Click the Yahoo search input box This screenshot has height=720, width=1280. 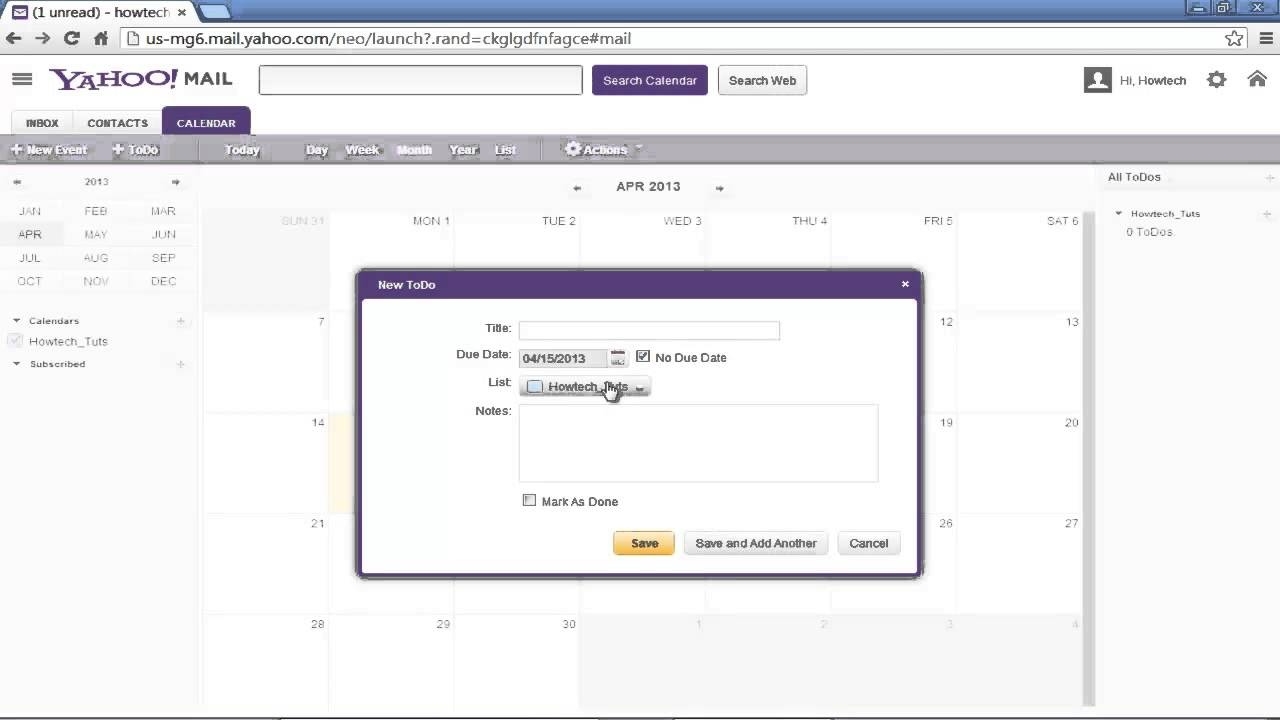pos(420,80)
